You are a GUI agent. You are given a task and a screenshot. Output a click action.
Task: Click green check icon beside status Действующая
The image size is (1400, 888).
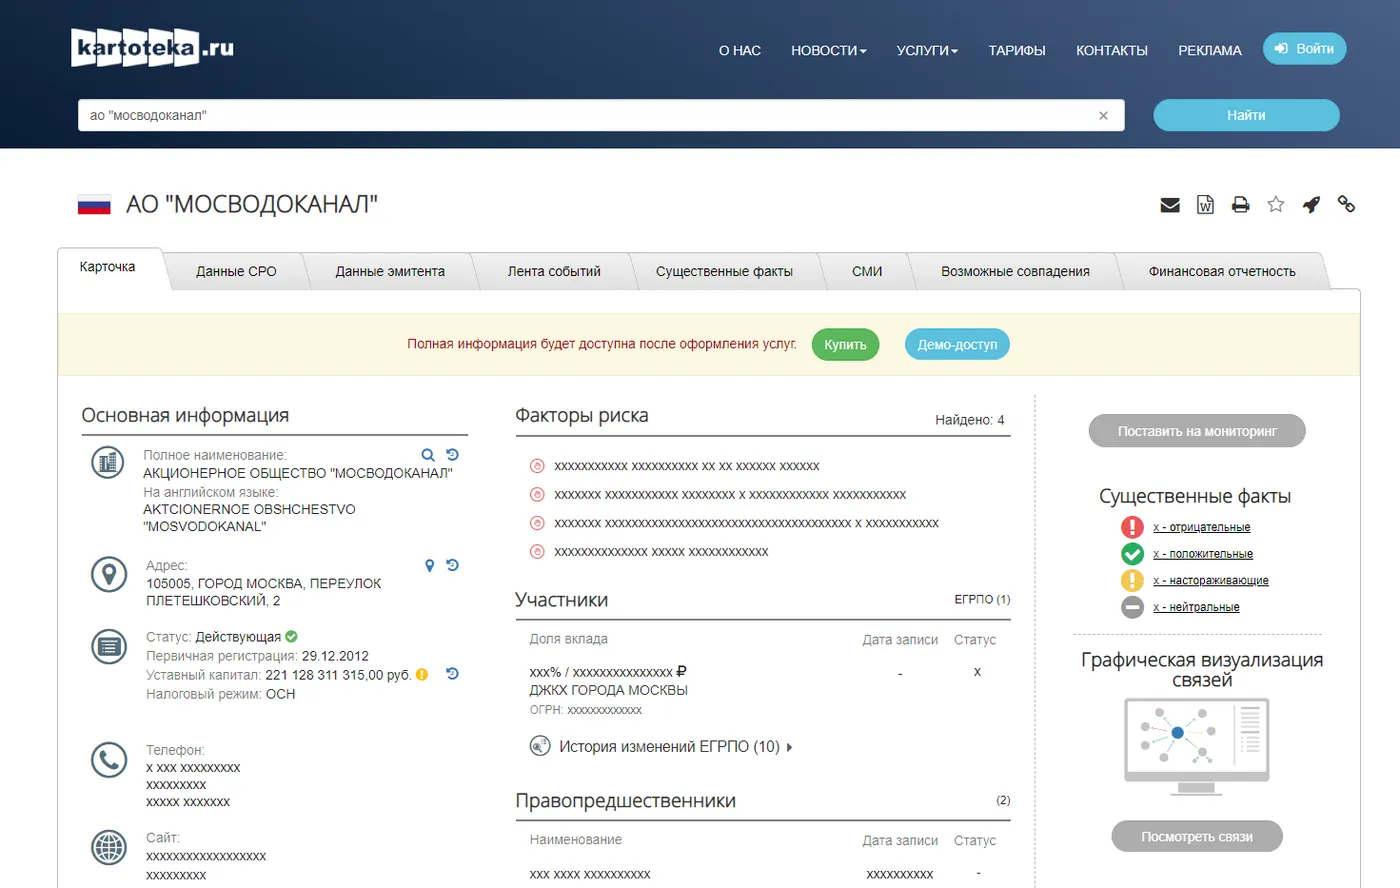[x=291, y=636]
